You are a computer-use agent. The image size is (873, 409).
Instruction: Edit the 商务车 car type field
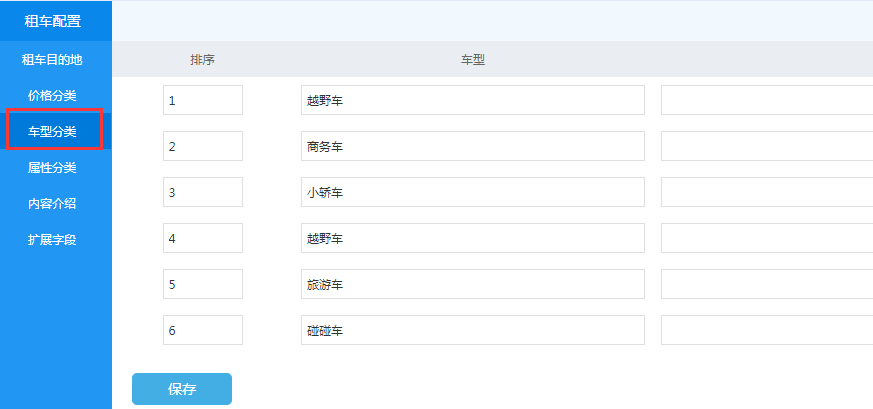pos(472,146)
